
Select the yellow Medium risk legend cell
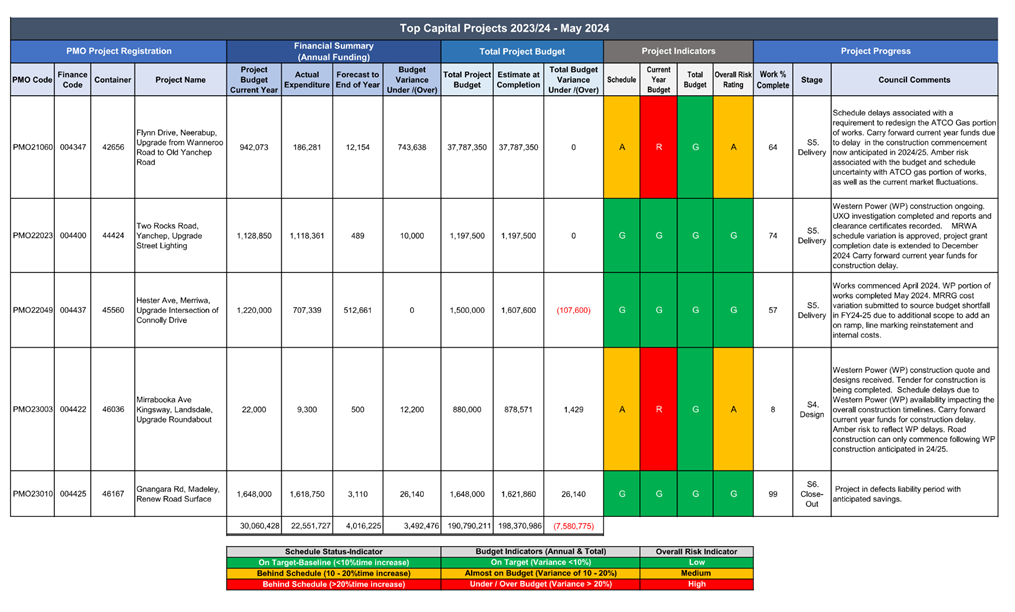pyautogui.click(x=696, y=573)
